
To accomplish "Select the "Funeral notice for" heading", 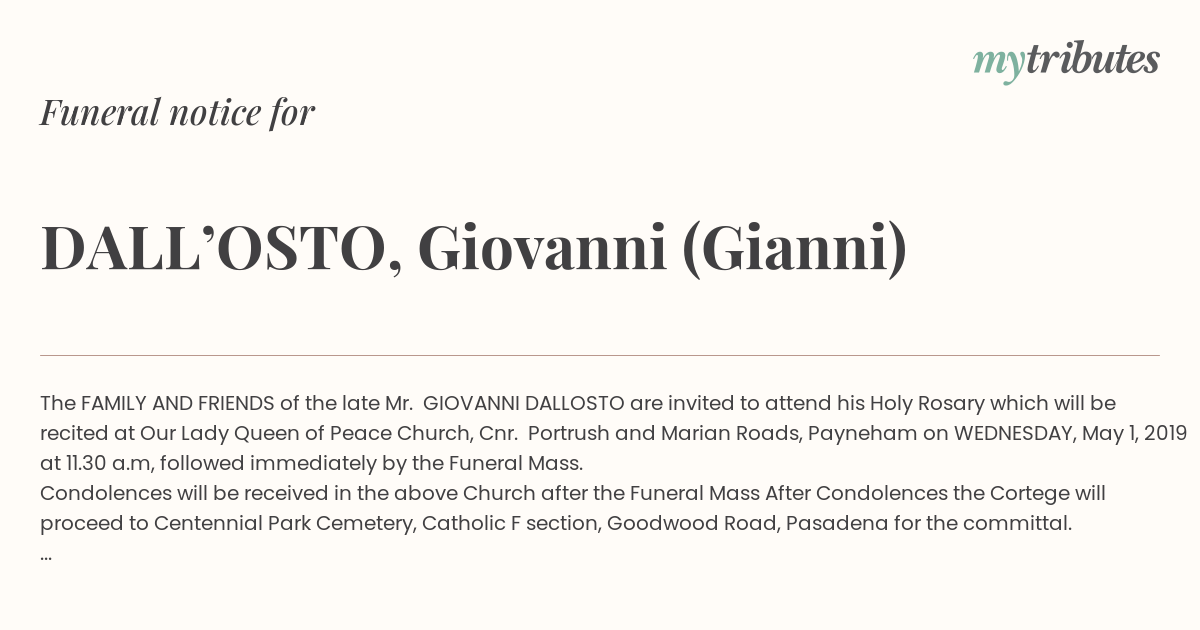I will pos(177,112).
